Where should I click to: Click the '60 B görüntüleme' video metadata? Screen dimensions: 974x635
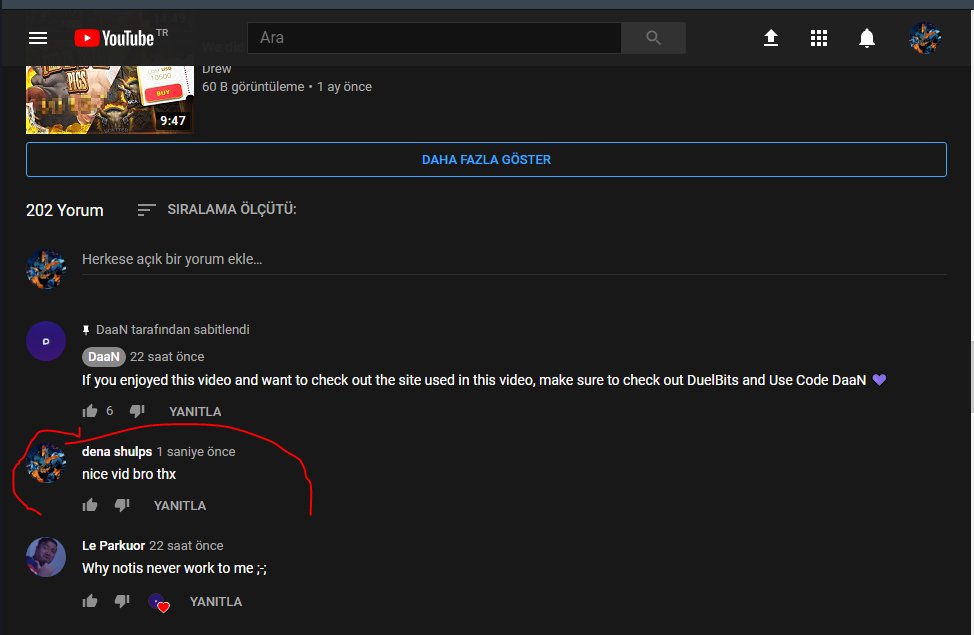[x=253, y=86]
